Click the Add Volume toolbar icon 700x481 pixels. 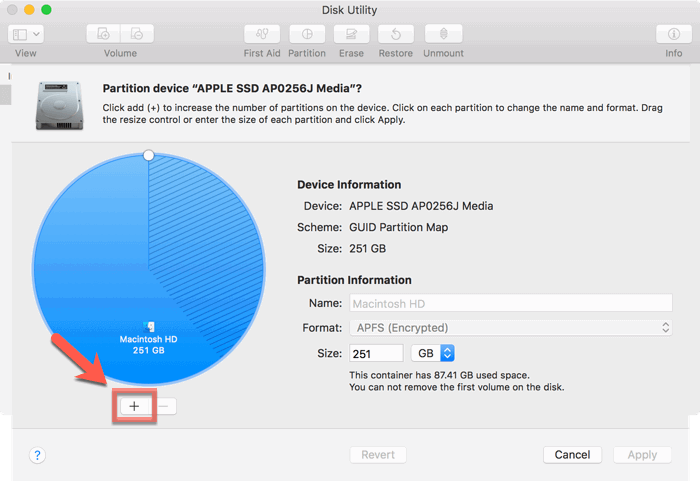103,34
